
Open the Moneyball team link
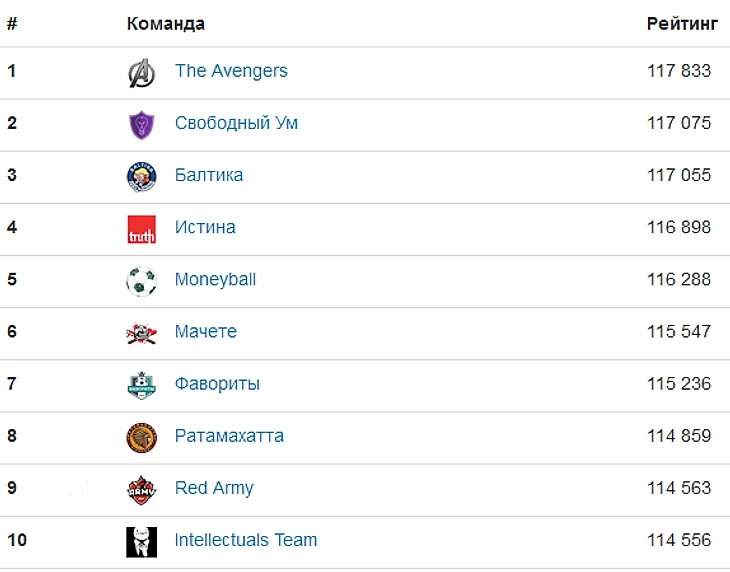[x=215, y=279]
